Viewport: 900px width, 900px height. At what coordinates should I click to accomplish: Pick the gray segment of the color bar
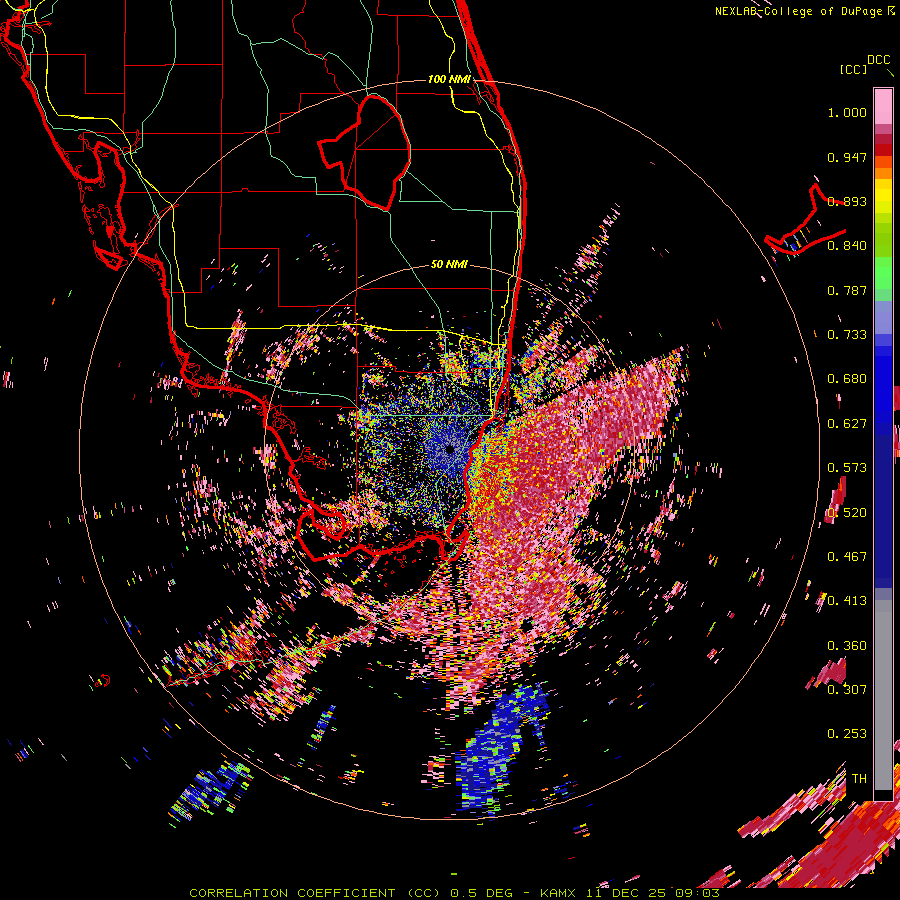click(883, 695)
